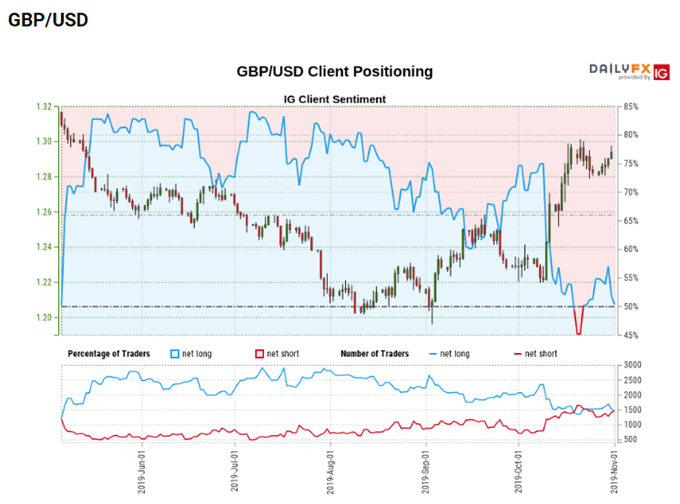Click the 65% sentiment axis label
The width and height of the screenshot is (680, 504).
click(631, 221)
